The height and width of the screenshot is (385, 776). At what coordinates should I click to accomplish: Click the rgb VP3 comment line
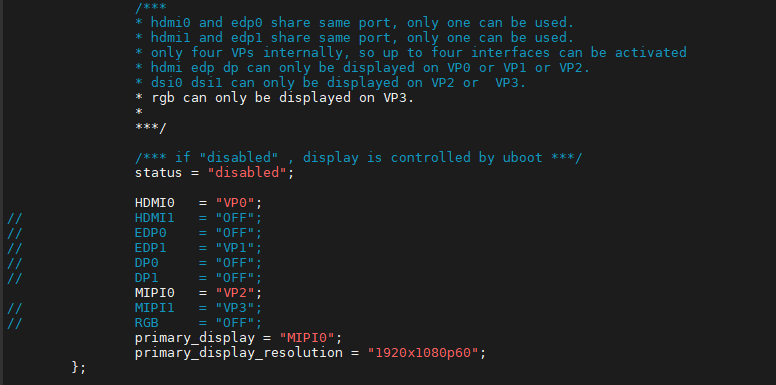(275, 97)
